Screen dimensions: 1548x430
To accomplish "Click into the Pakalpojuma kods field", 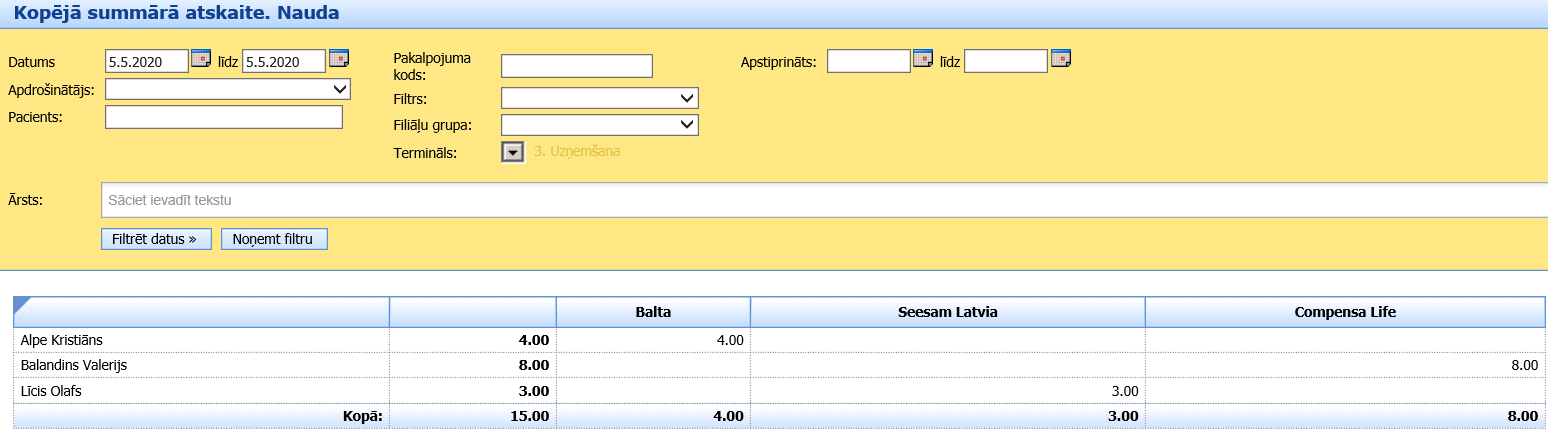I will click(x=576, y=66).
